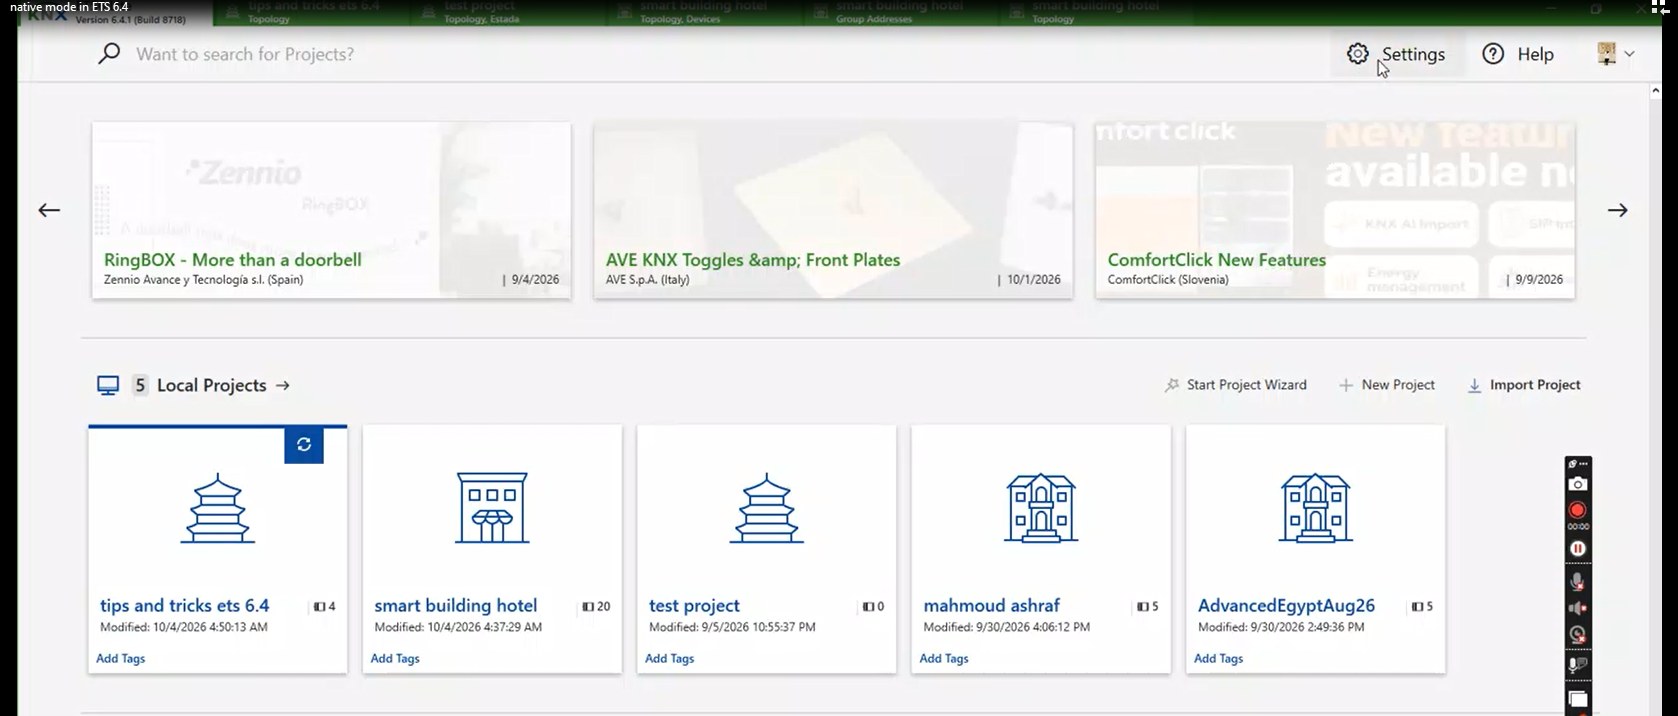Viewport: 1678px width, 716px height.
Task: Open the tips and tricks ets 6.4 project
Action: (218, 549)
